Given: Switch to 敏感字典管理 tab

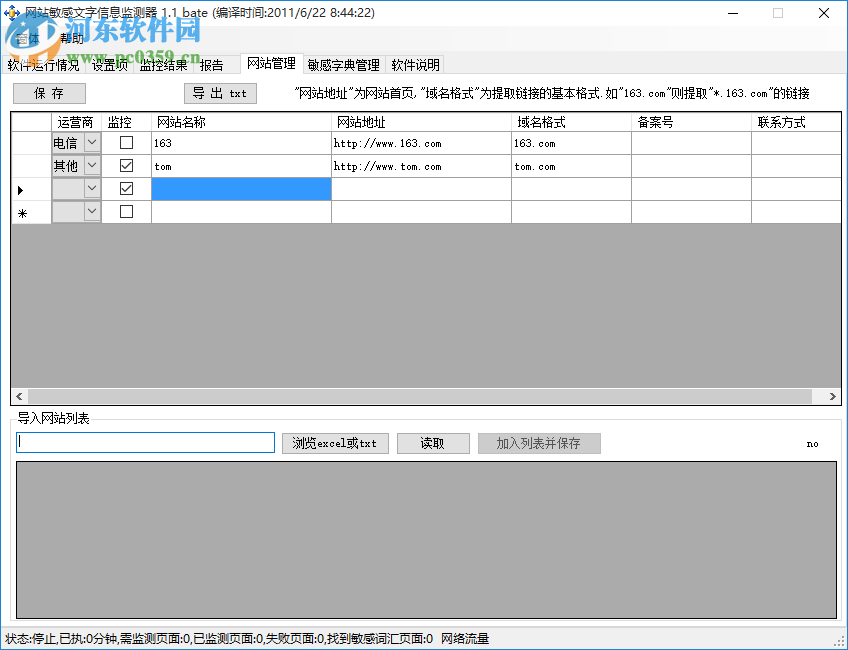Looking at the screenshot, I should click(x=342, y=63).
